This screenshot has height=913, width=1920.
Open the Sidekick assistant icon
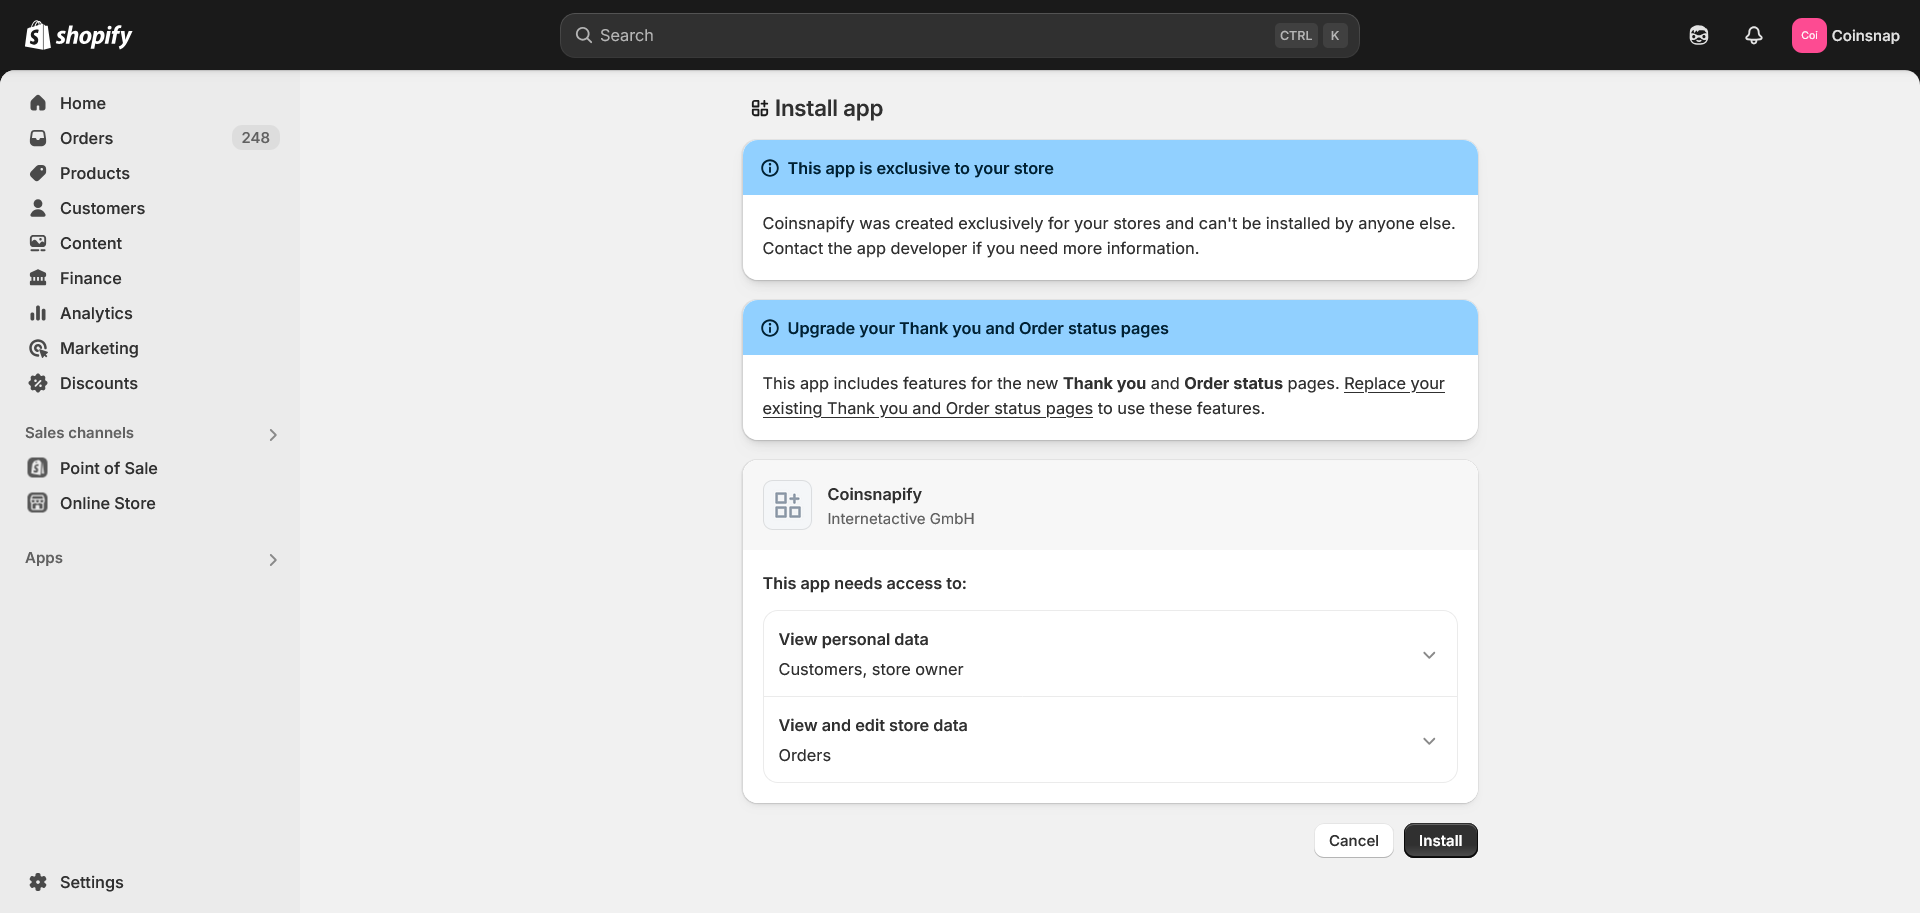[1698, 35]
